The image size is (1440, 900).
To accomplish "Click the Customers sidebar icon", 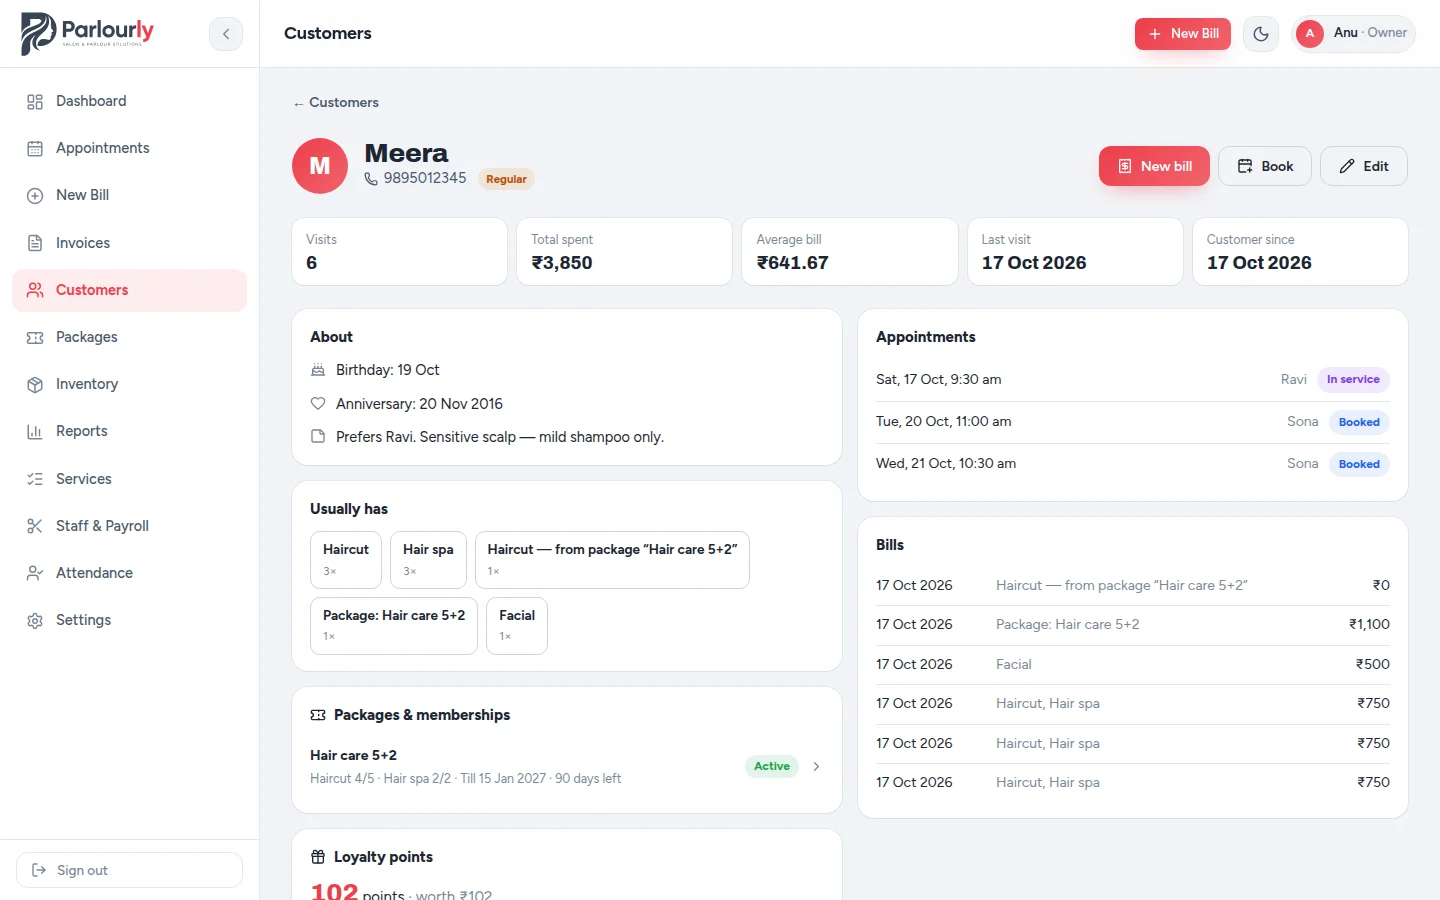I will click(35, 290).
